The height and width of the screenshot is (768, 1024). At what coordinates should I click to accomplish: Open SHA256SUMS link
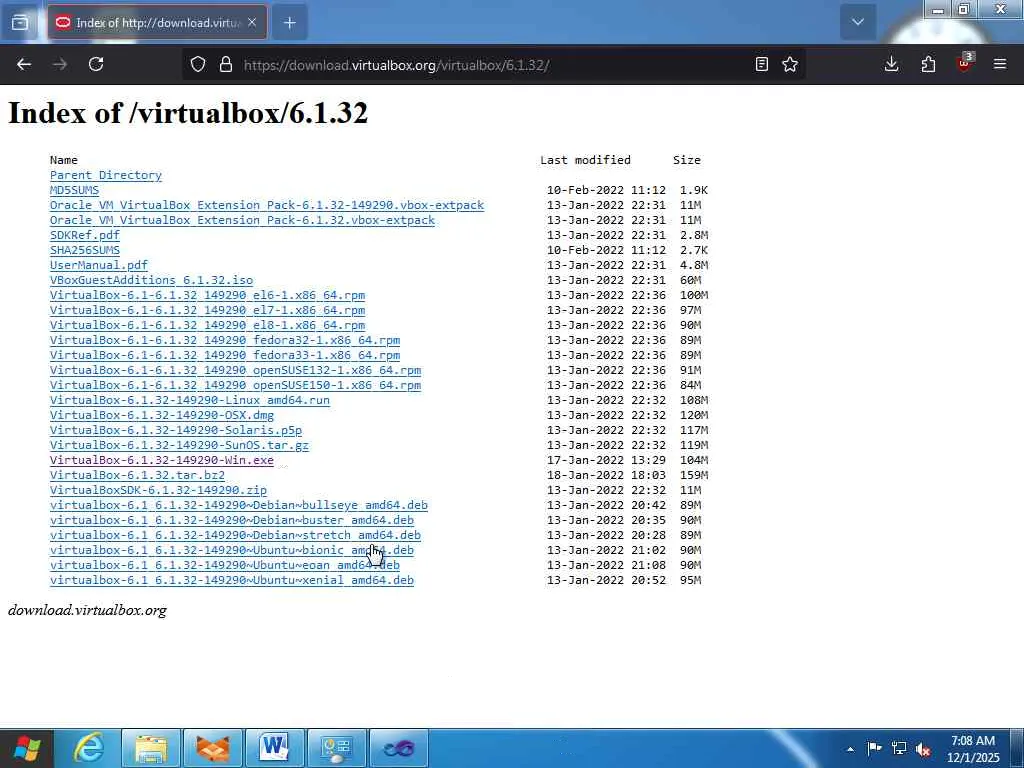coord(85,250)
